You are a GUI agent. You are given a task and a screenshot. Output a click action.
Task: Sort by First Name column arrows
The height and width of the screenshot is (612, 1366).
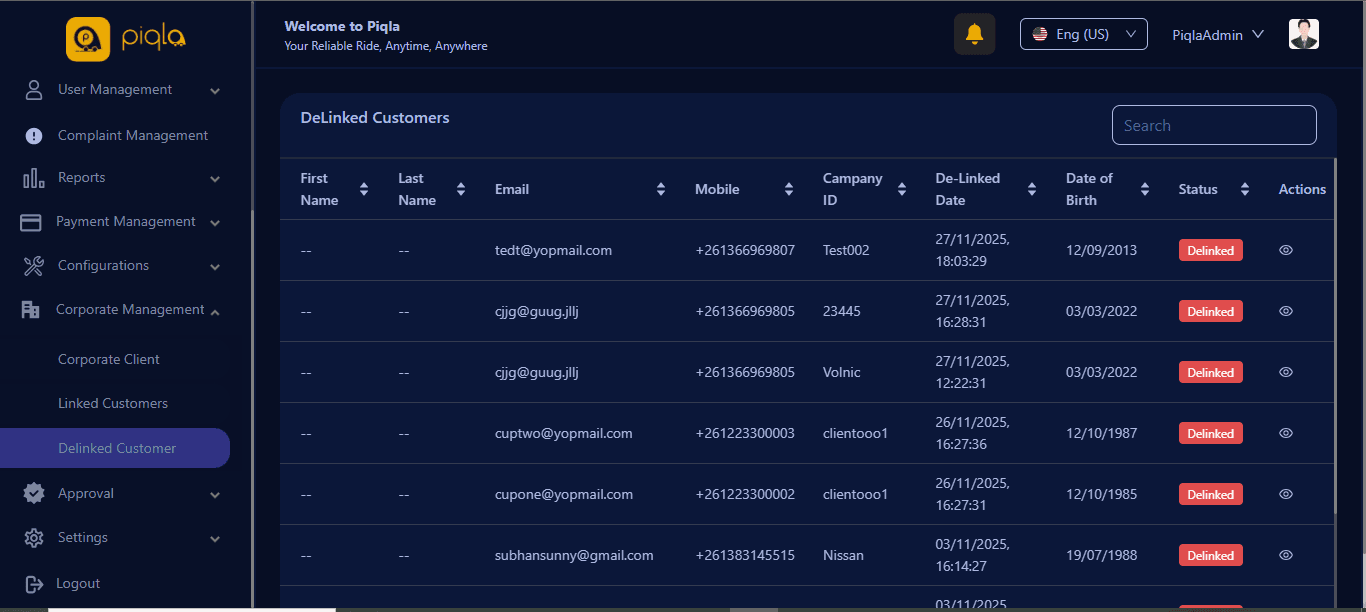click(x=364, y=189)
